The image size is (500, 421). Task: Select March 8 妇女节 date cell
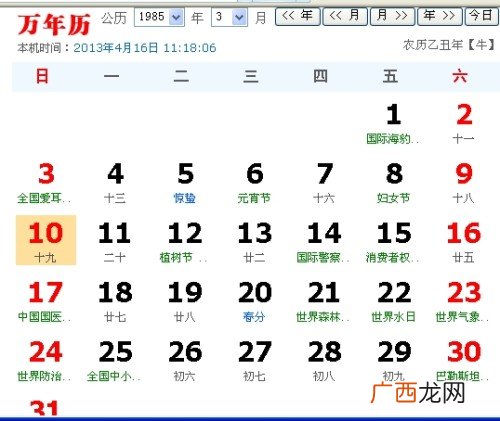pyautogui.click(x=394, y=182)
